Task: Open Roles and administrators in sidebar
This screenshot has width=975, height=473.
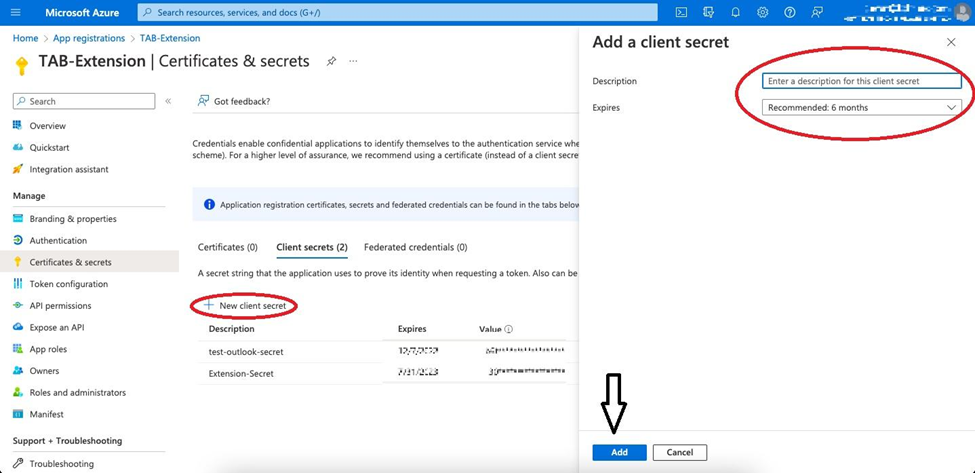Action: click(78, 392)
